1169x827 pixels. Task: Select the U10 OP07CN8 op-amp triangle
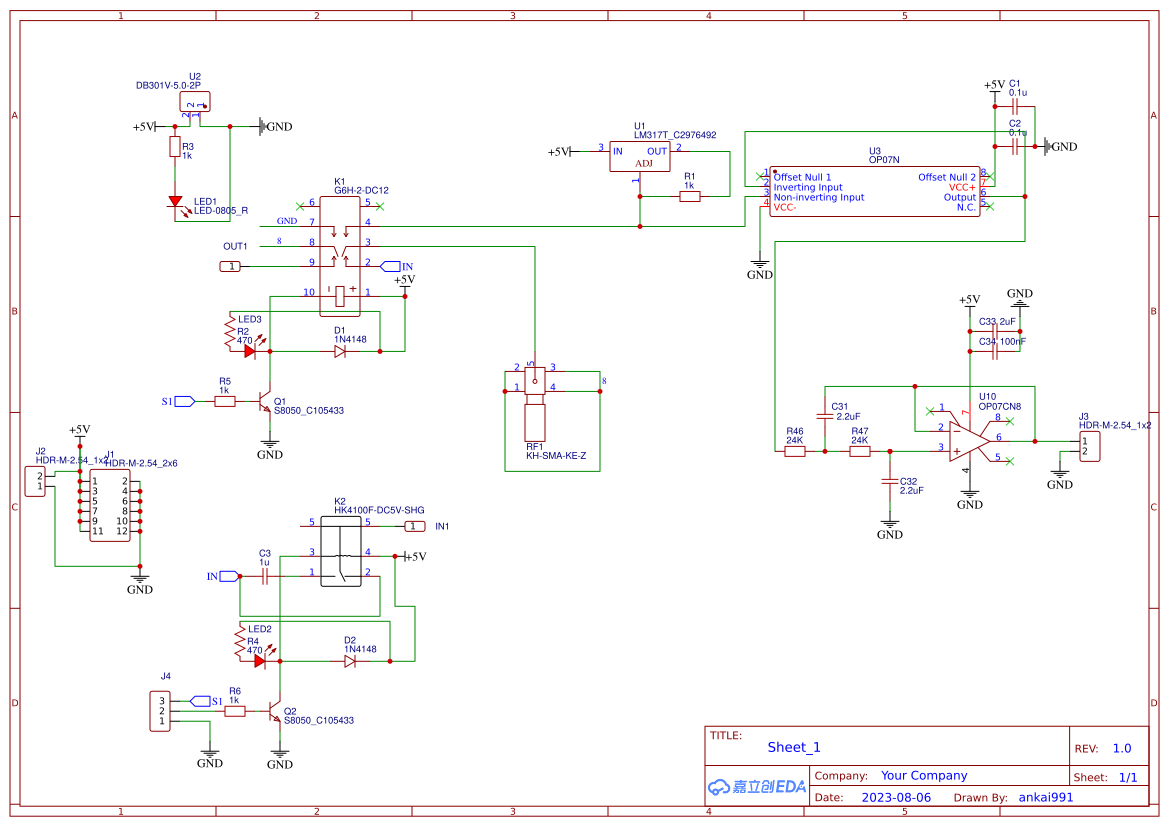(x=969, y=442)
